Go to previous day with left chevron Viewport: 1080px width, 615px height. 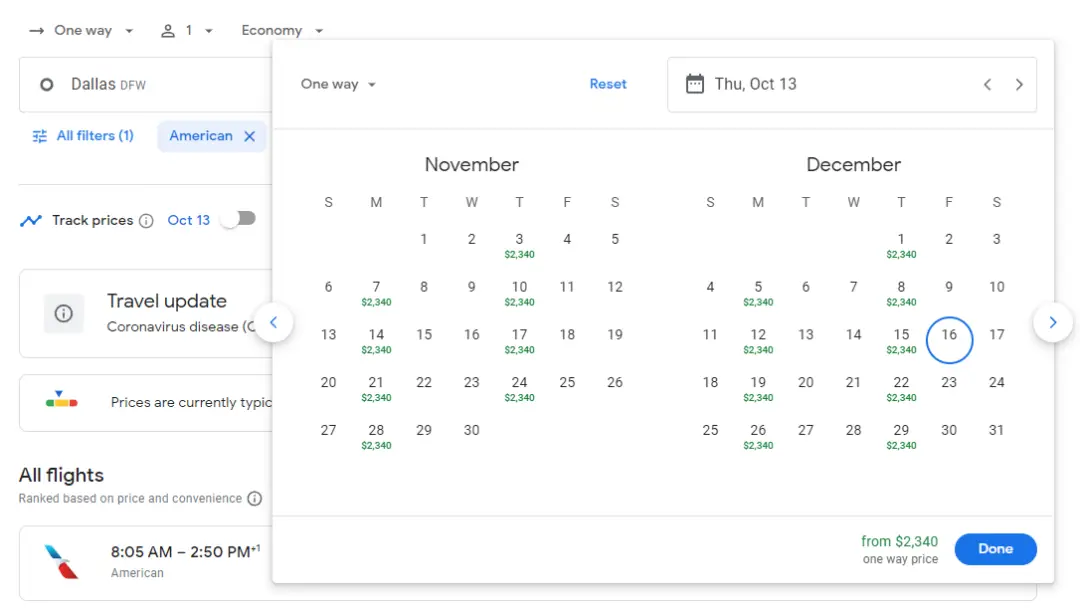coord(987,85)
